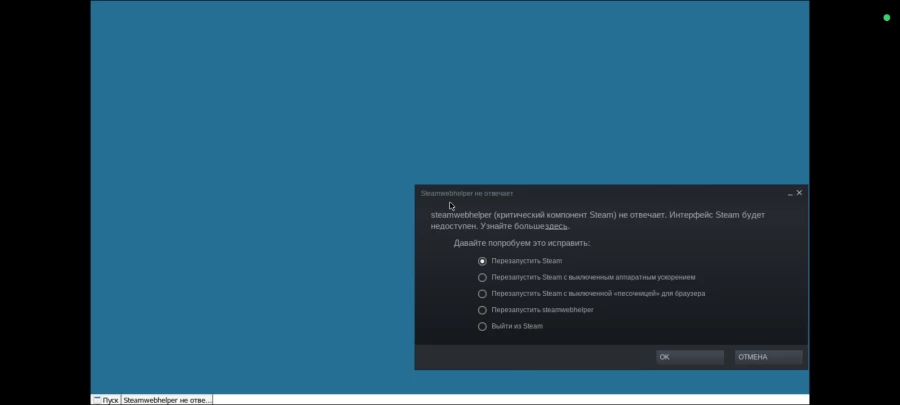Select "Перезапустить steamwebhelper" radio option
This screenshot has height=405, width=900.
[x=482, y=310]
